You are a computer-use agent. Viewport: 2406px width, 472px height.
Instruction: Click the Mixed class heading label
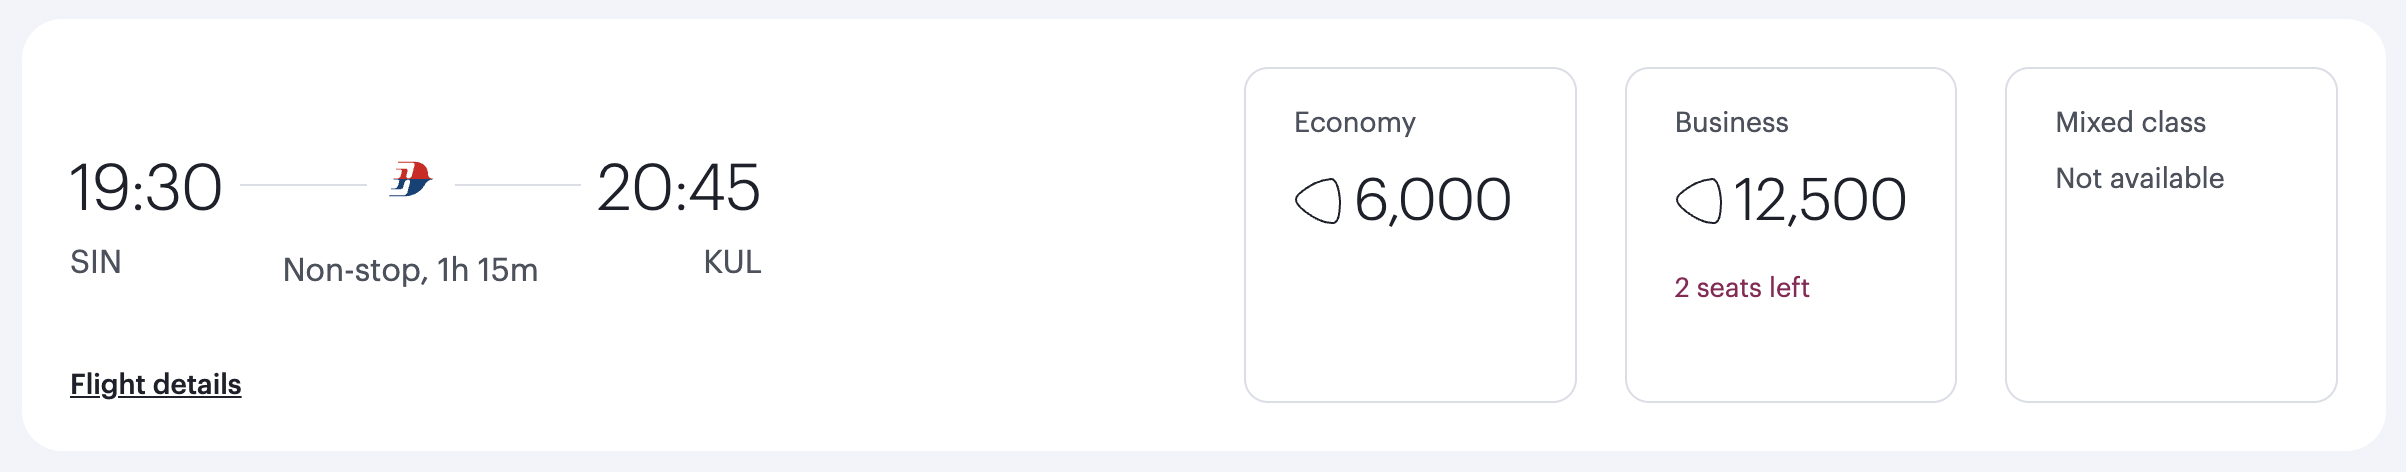coord(2131,122)
